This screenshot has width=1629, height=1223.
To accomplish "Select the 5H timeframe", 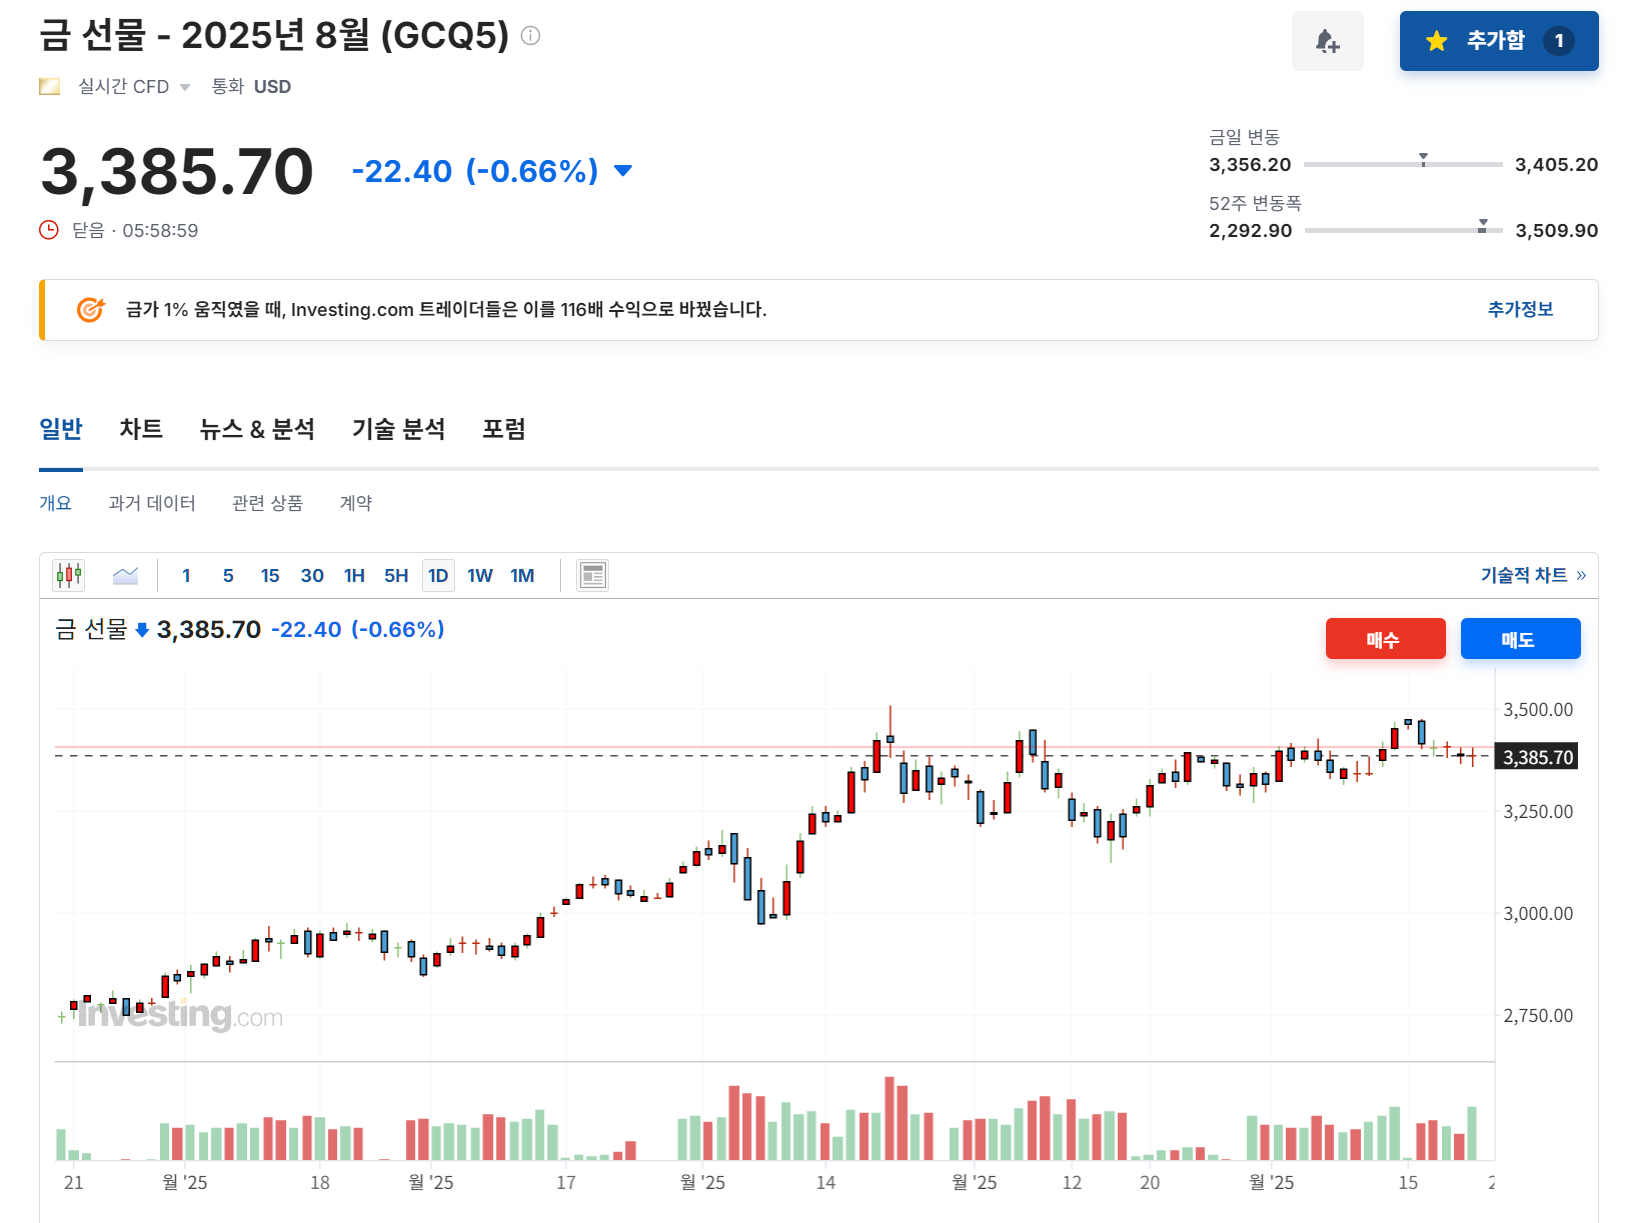I will tap(396, 575).
